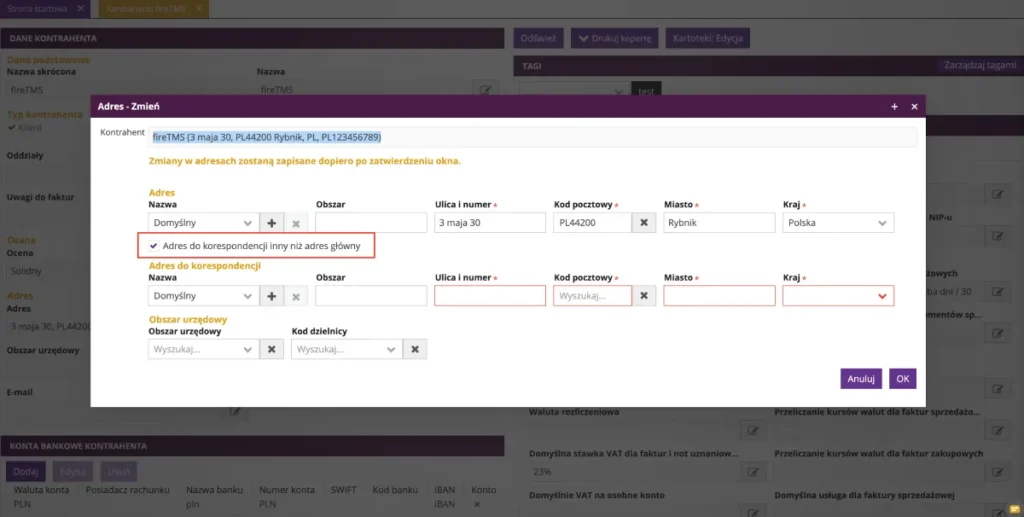Viewport: 1024px width, 517px height.
Task: Click Usuń in bank accounts panel
Action: (x=118, y=471)
